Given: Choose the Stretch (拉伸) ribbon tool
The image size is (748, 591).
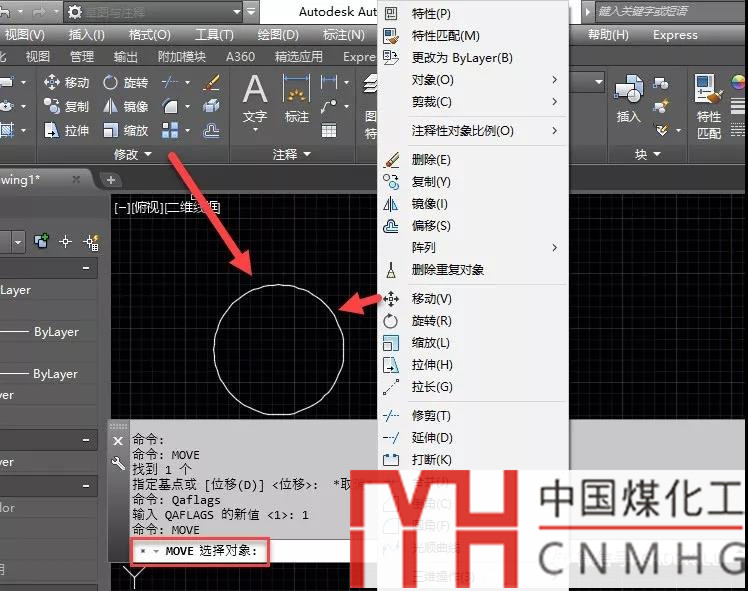Looking at the screenshot, I should click(x=66, y=130).
